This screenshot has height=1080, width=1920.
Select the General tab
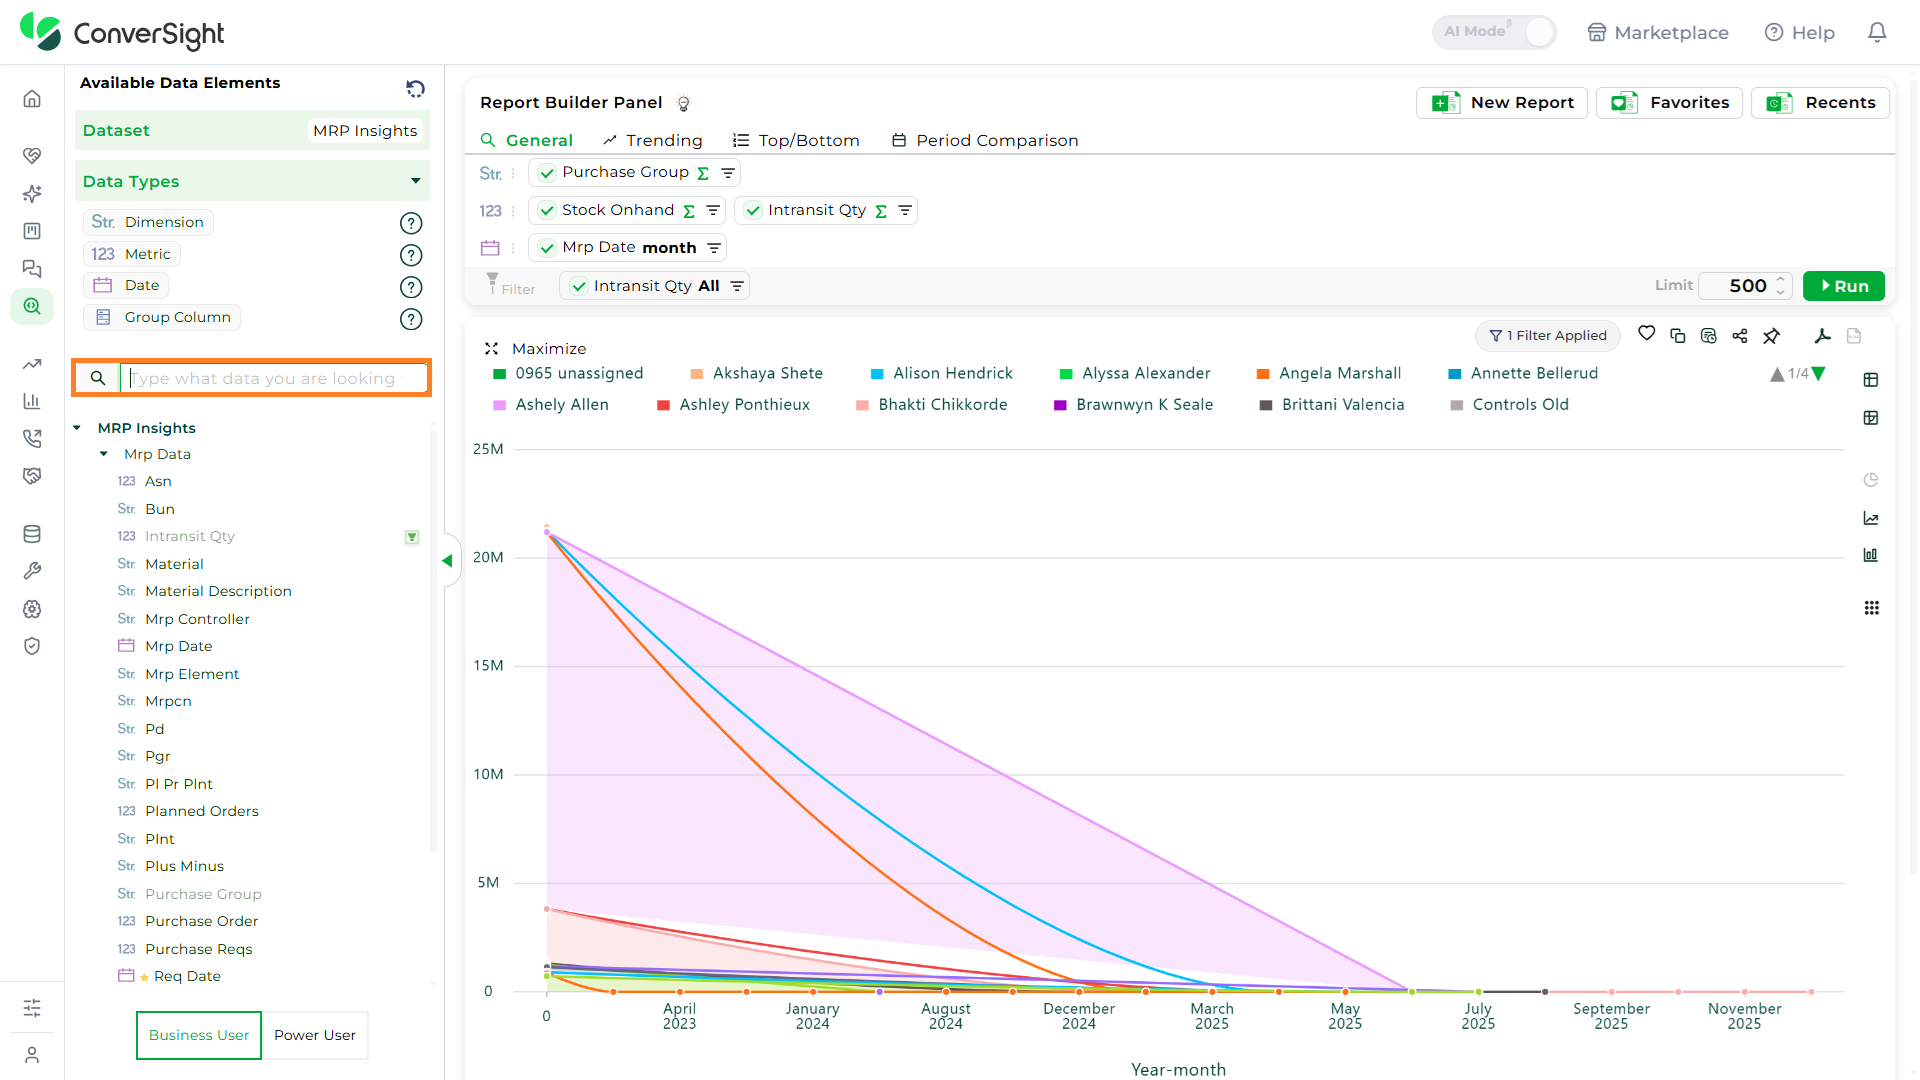(527, 140)
